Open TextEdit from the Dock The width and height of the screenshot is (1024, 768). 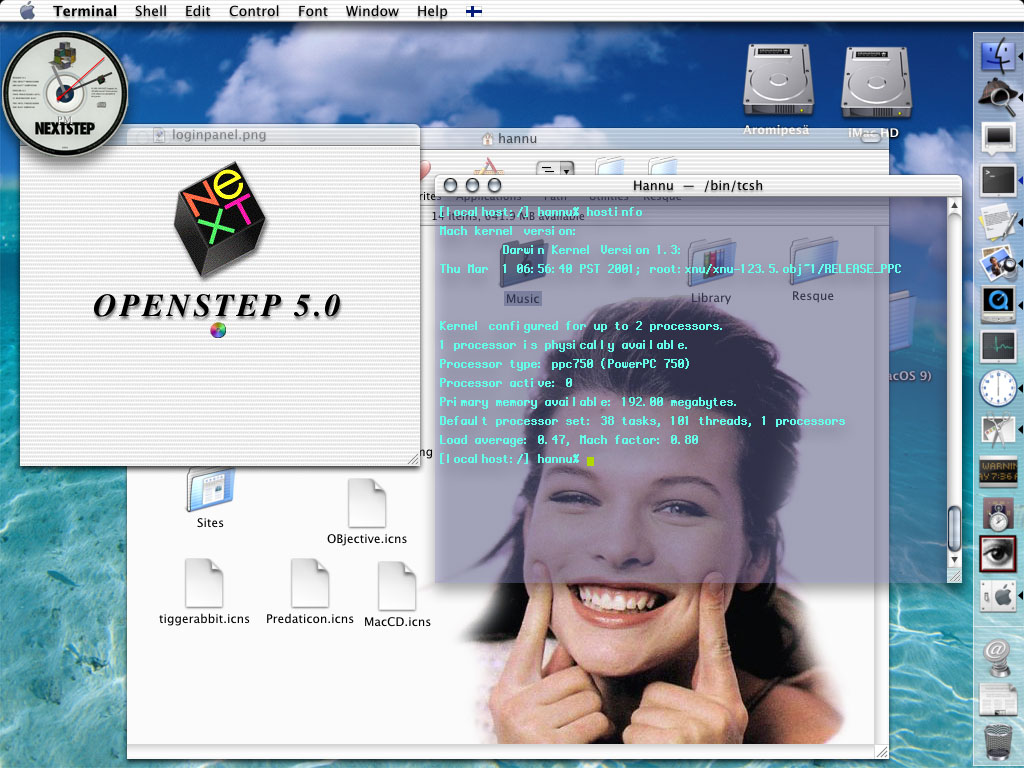click(998, 222)
